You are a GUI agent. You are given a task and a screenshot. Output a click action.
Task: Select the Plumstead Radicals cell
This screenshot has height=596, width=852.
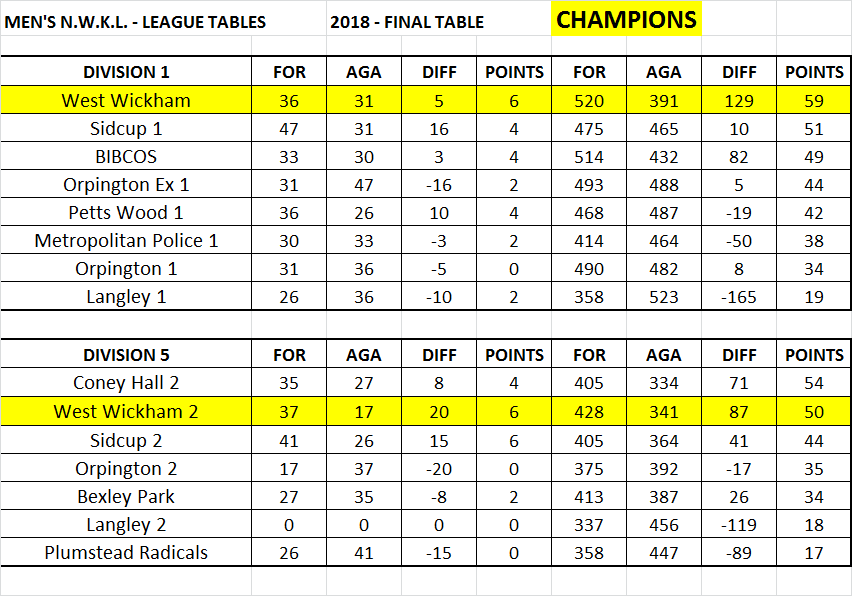point(126,552)
